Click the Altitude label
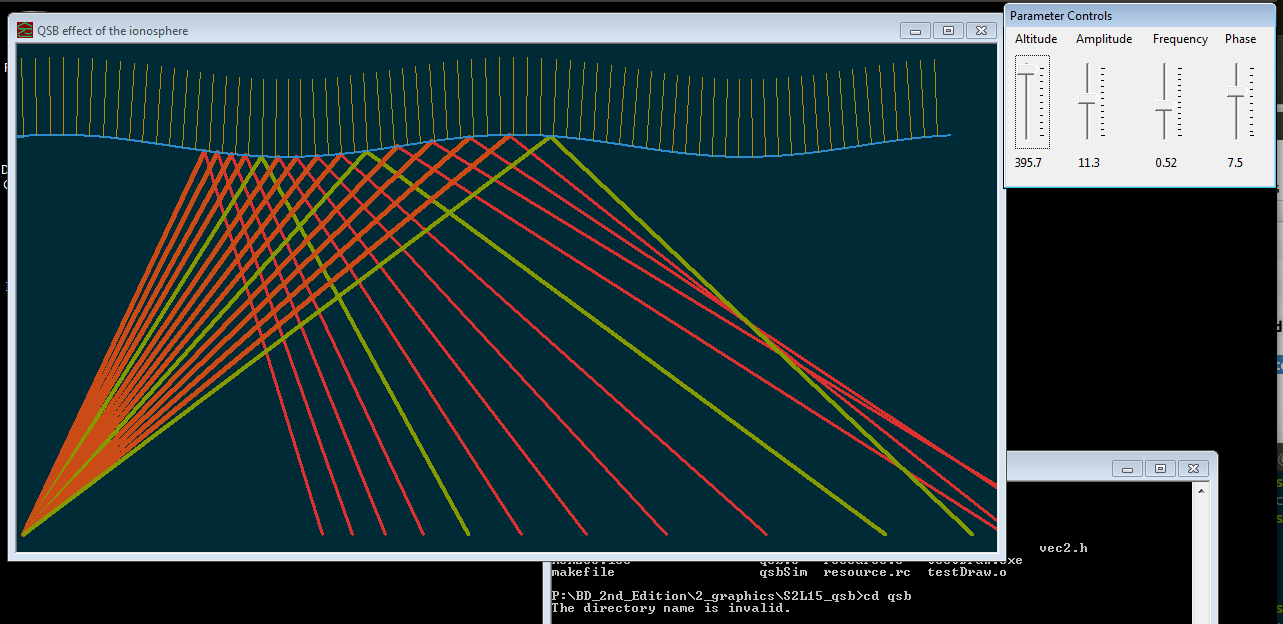1283x624 pixels. click(1036, 39)
